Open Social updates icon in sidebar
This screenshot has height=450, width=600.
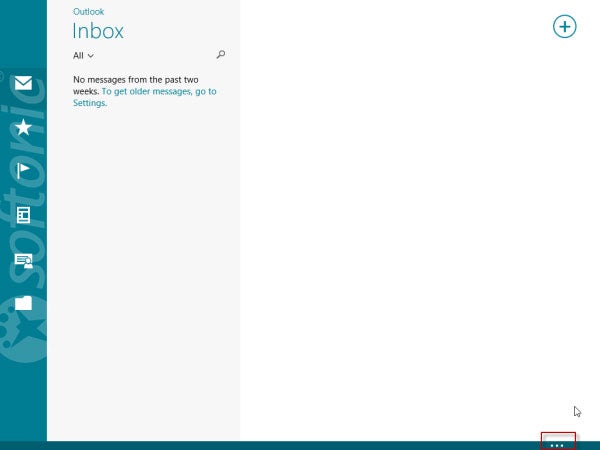24,261
